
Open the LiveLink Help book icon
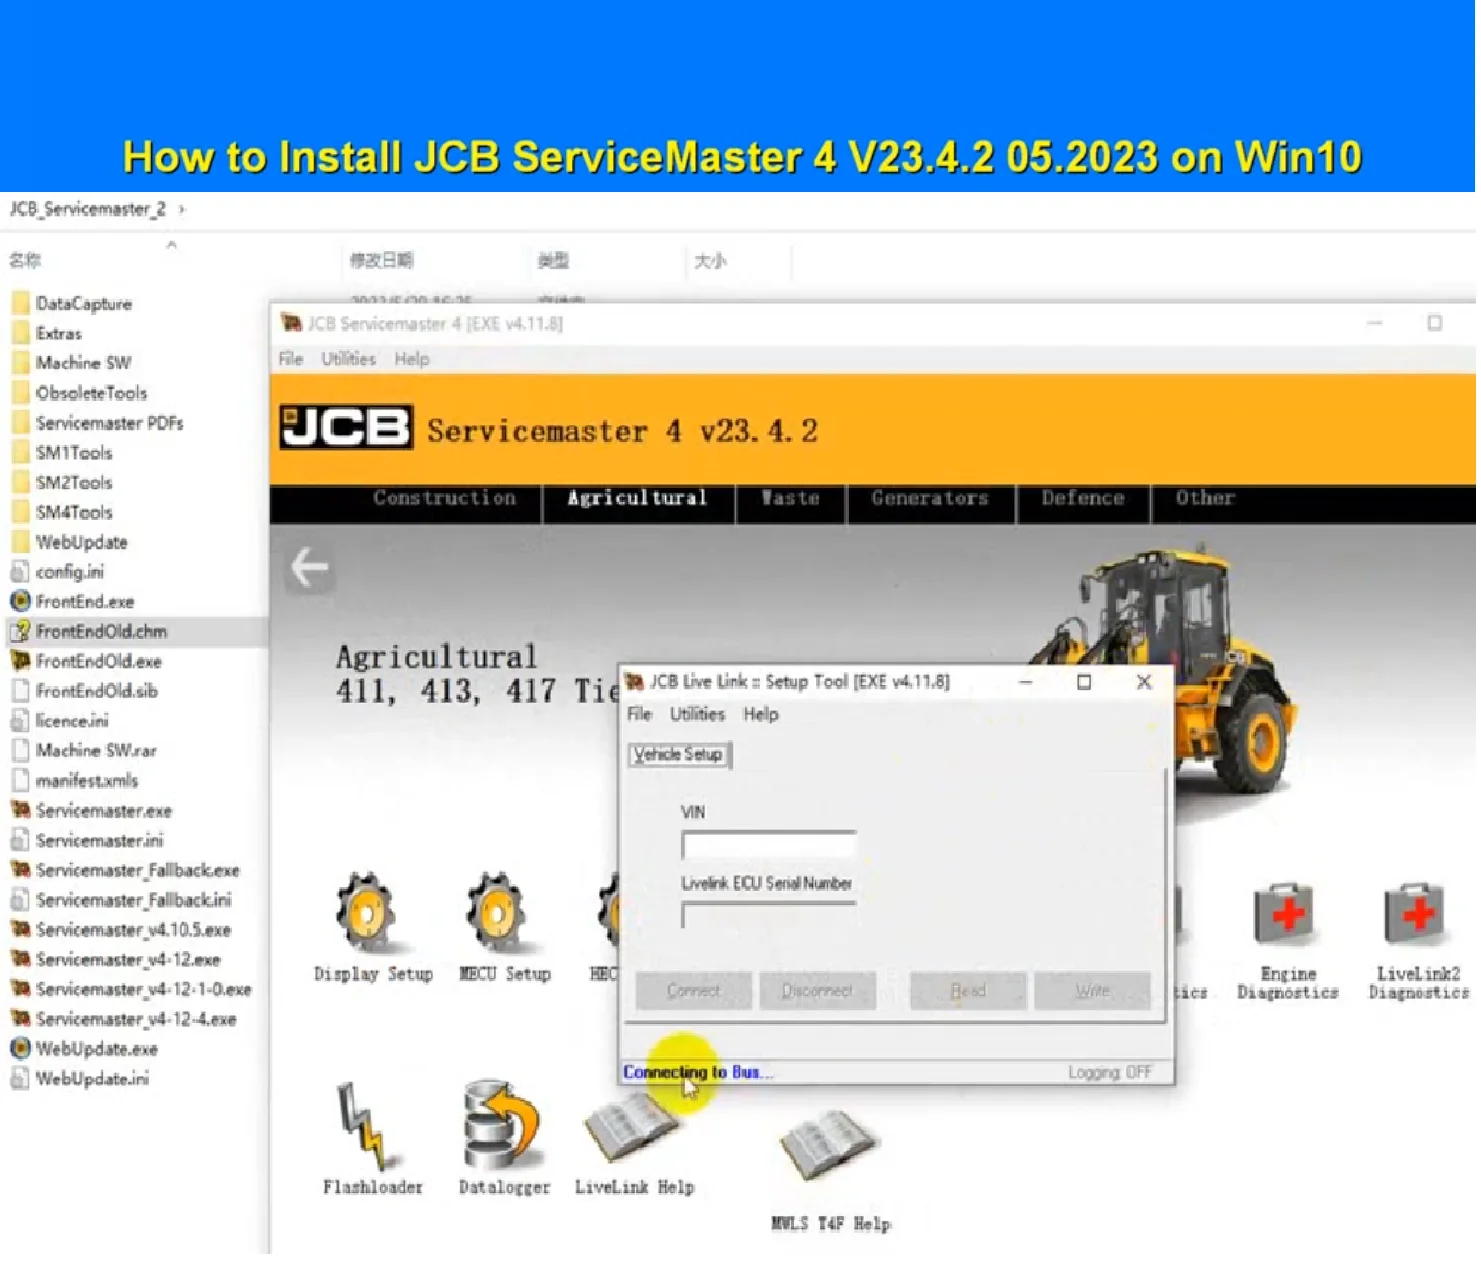point(632,1130)
